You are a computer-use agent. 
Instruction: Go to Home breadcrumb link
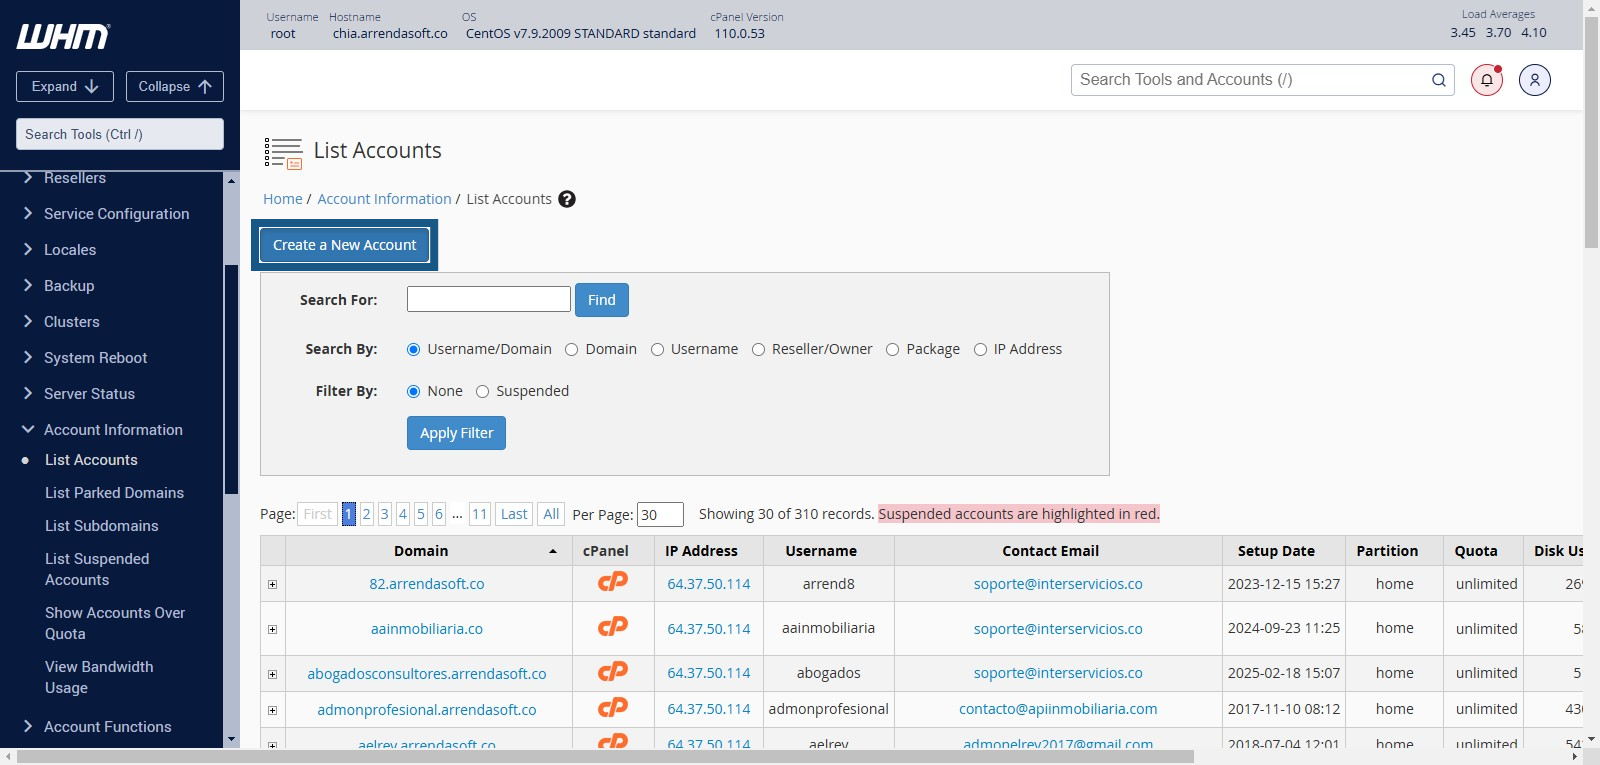pos(283,199)
